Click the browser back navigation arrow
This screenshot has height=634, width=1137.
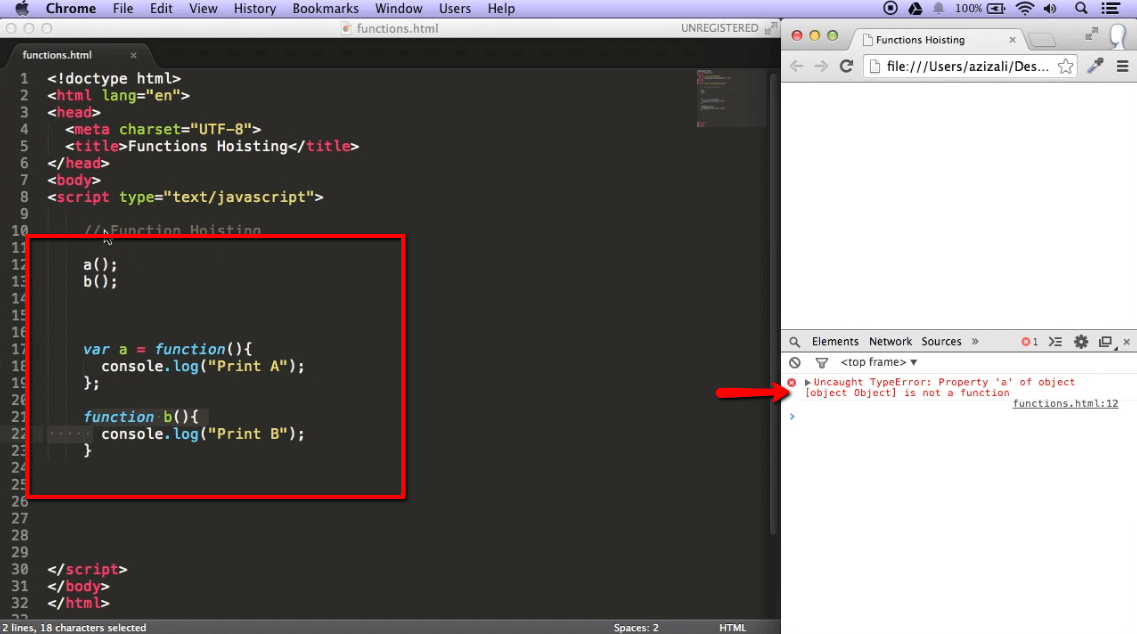coord(794,64)
